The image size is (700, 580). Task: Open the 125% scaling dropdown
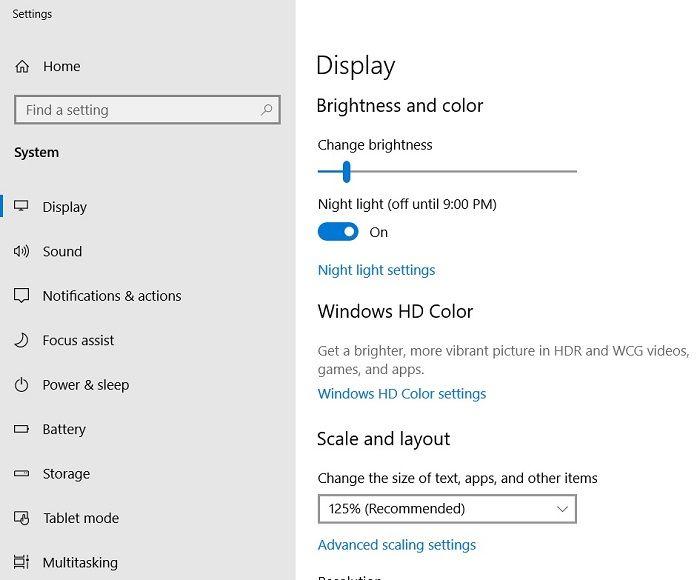(x=447, y=509)
